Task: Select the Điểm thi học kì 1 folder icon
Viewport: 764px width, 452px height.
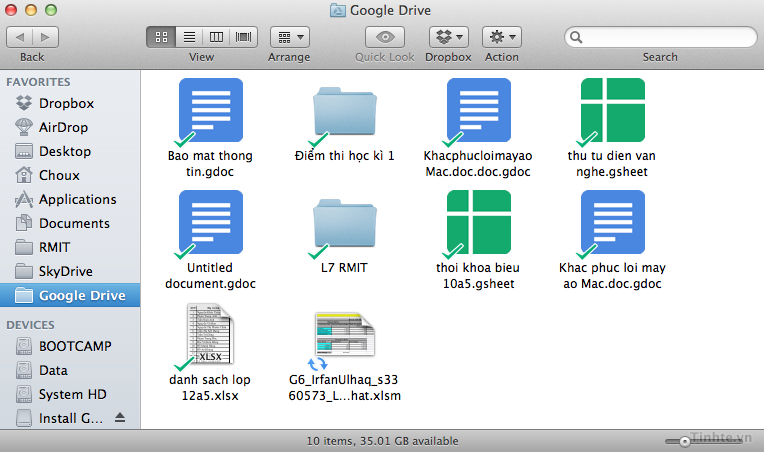Action: pos(344,111)
